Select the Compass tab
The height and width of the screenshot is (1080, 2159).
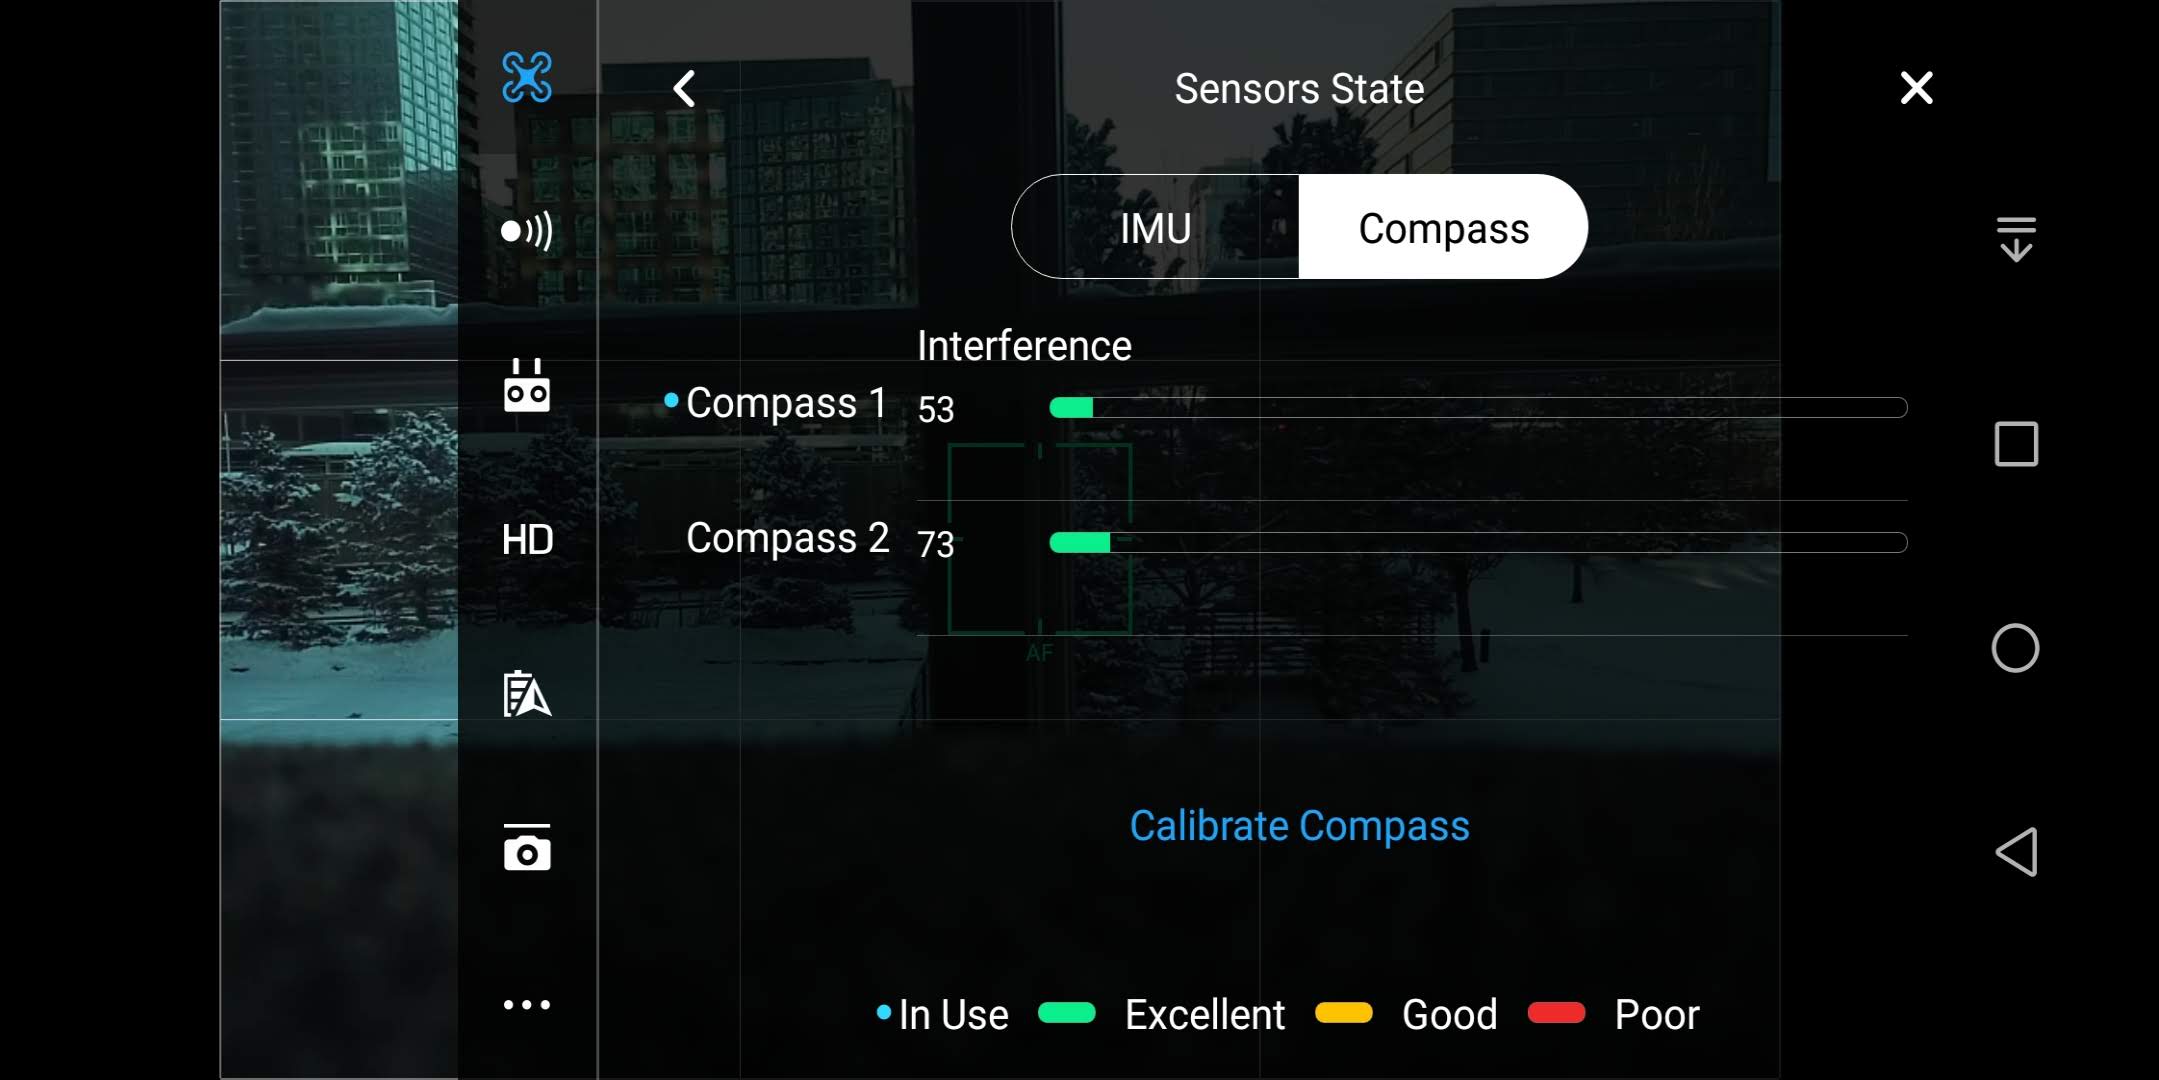pyautogui.click(x=1443, y=228)
